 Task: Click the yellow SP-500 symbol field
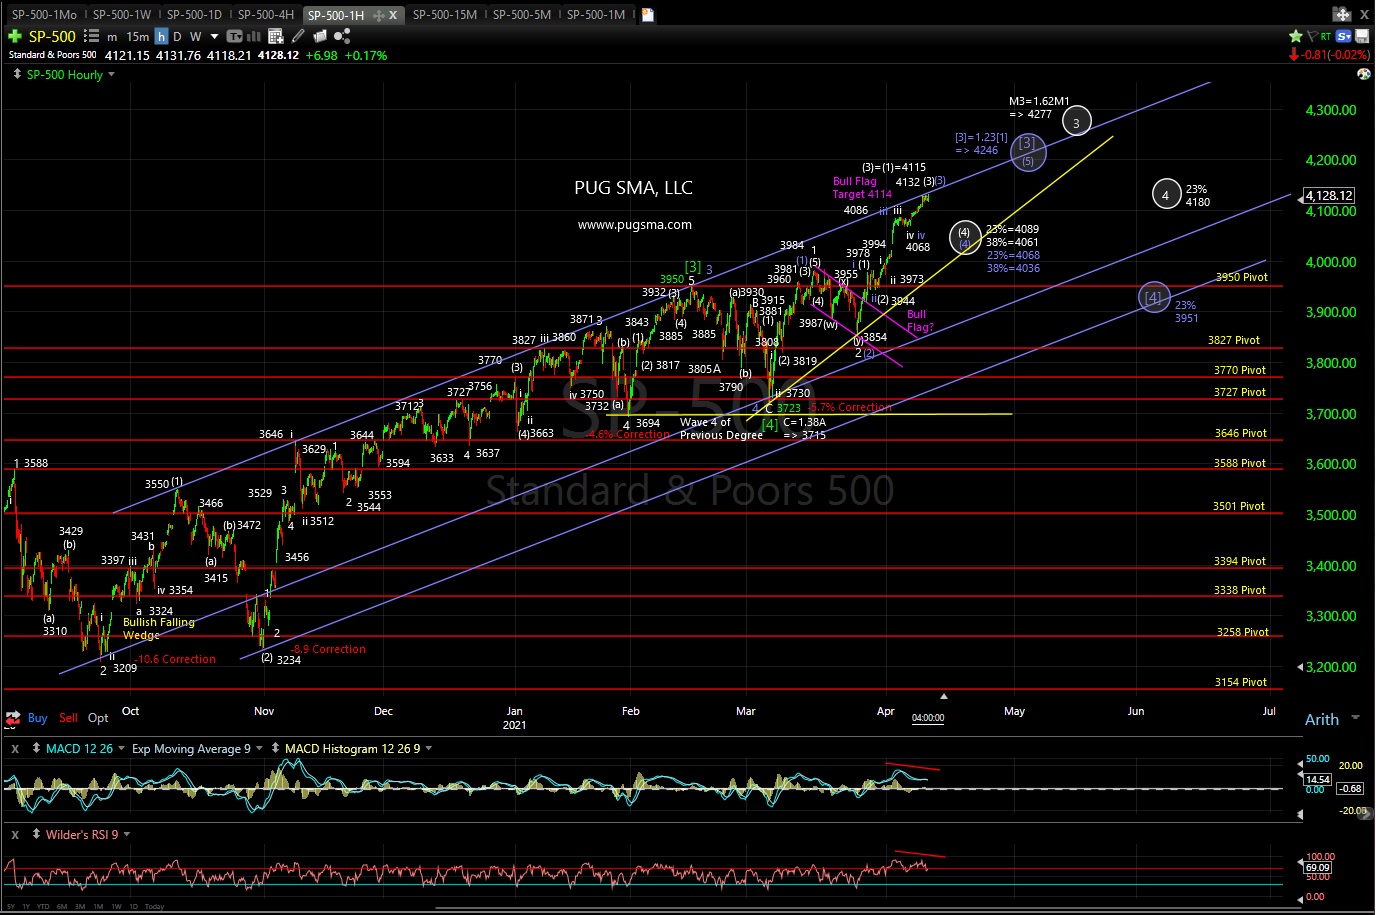click(x=52, y=36)
